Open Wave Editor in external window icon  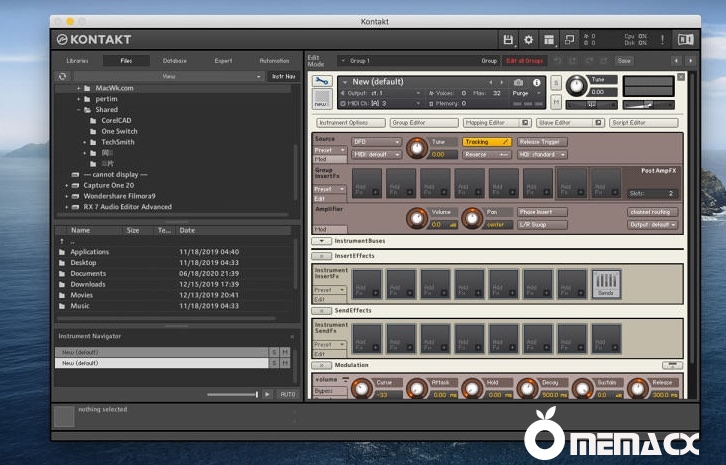point(598,123)
